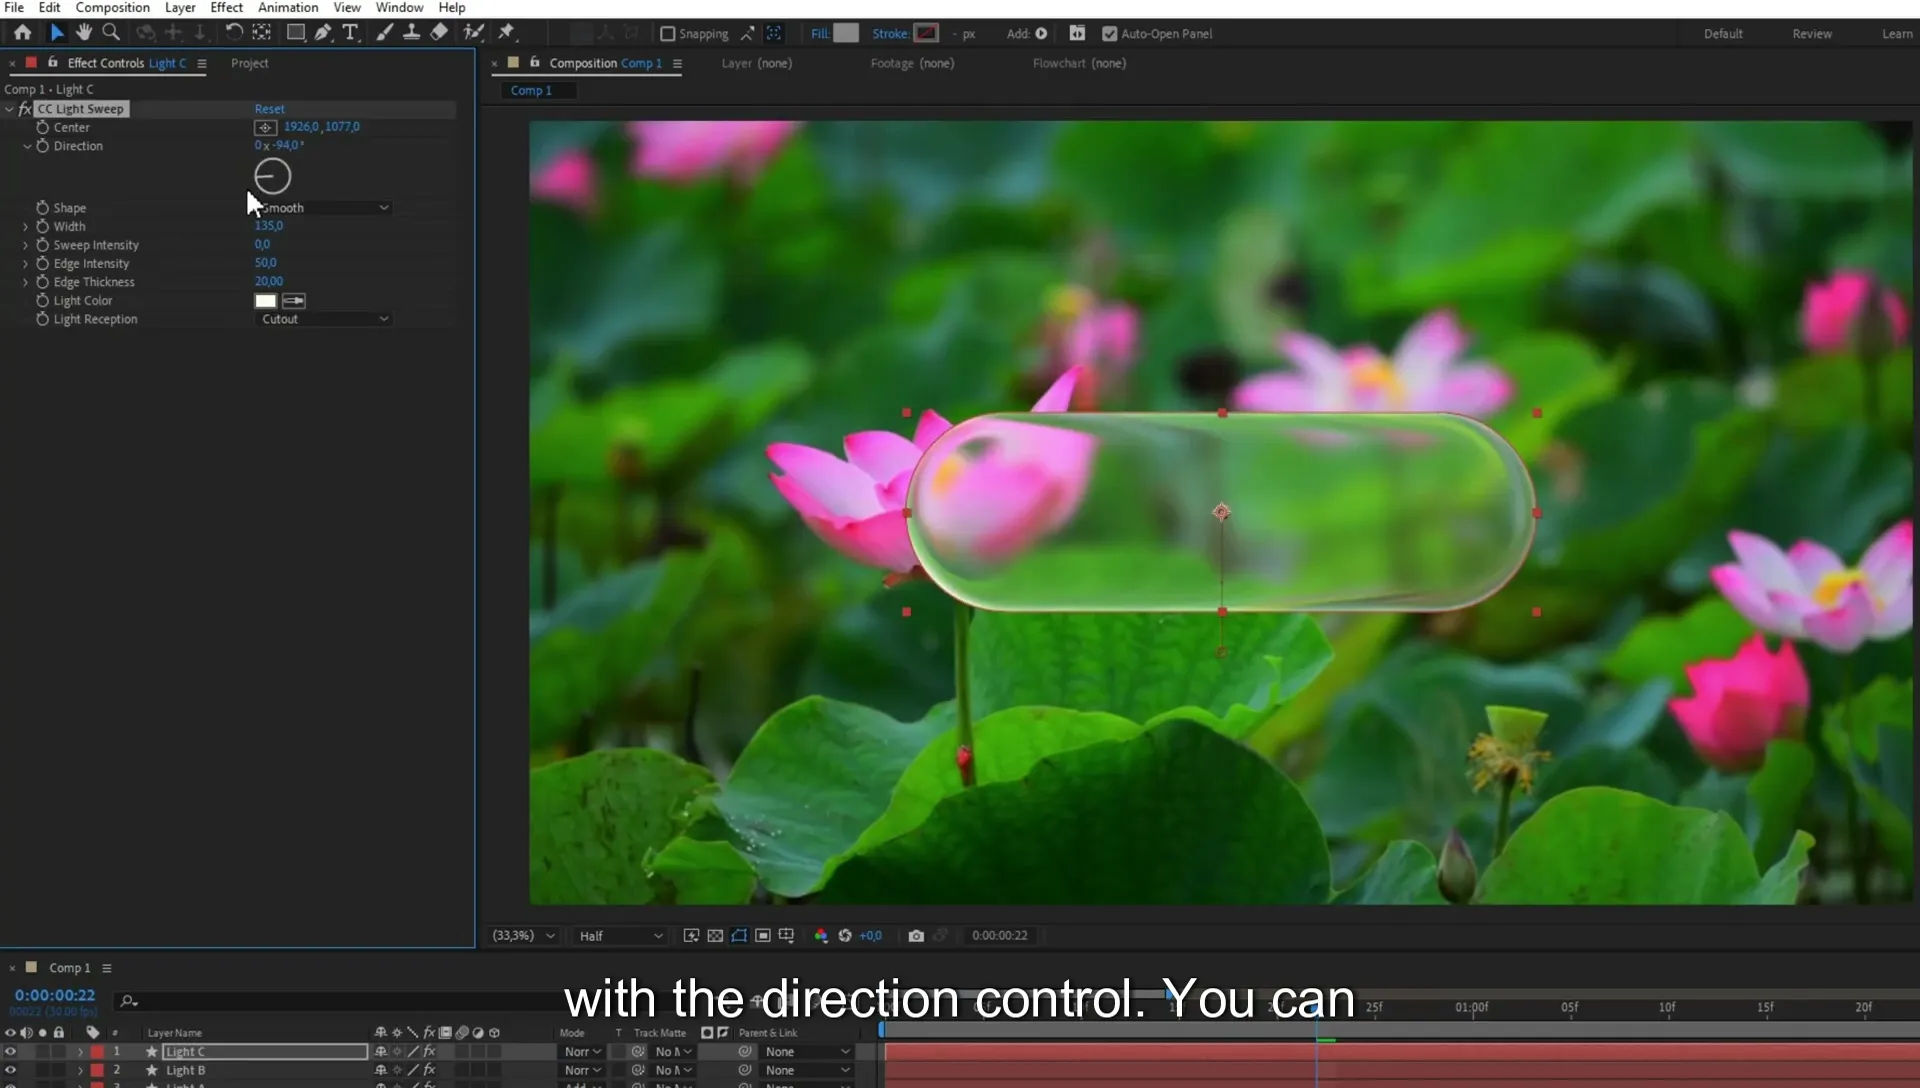This screenshot has height=1088, width=1920.
Task: Select the Clone Stamp tool
Action: pos(411,32)
